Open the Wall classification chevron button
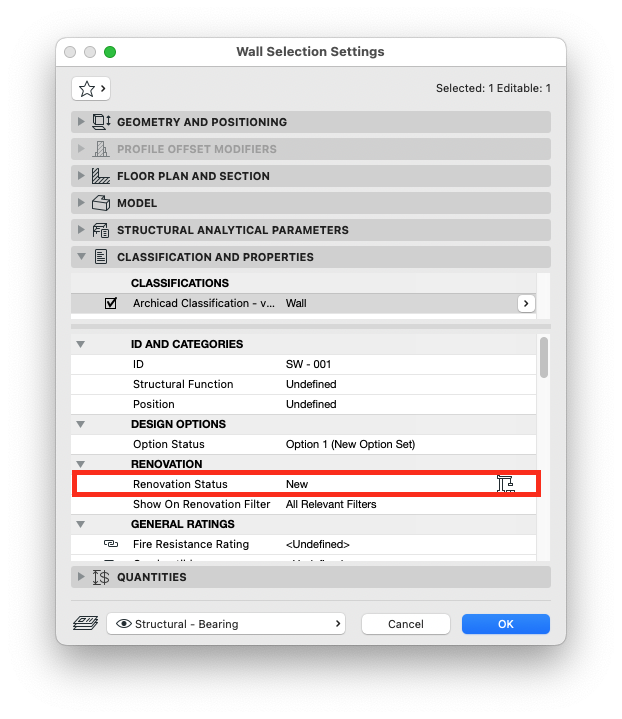 coord(526,303)
